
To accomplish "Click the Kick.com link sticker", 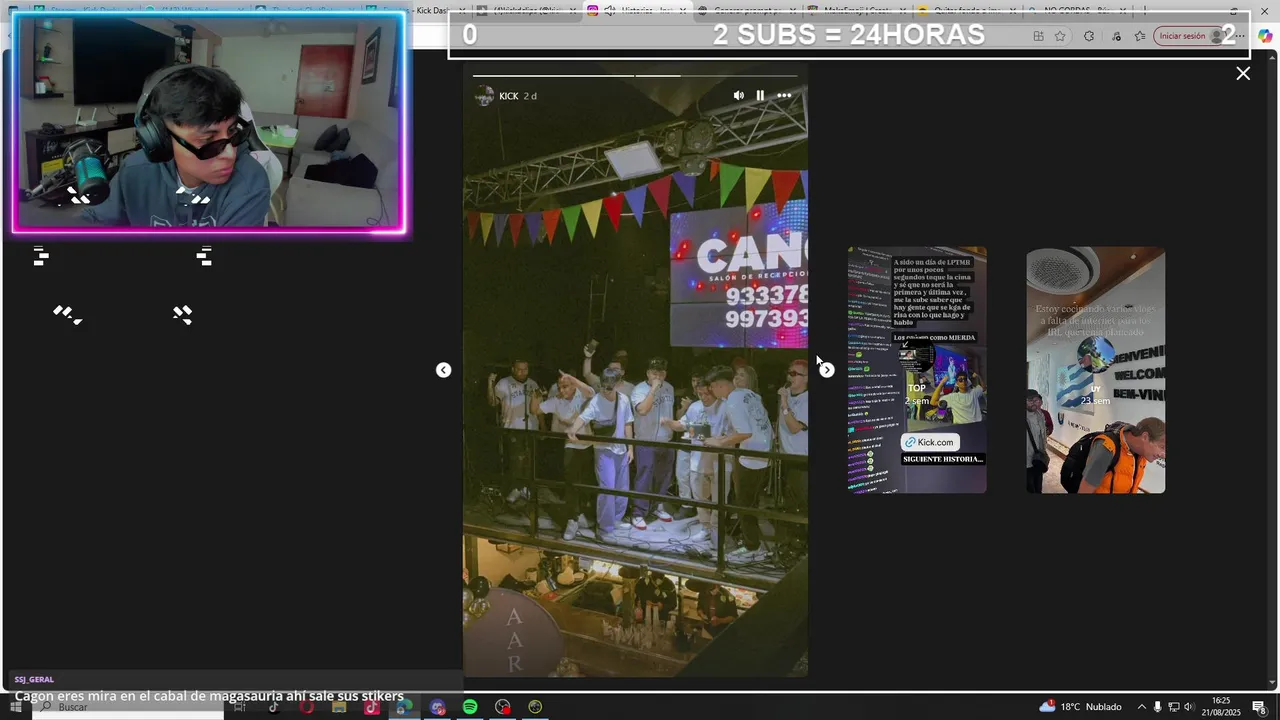I will pyautogui.click(x=930, y=442).
